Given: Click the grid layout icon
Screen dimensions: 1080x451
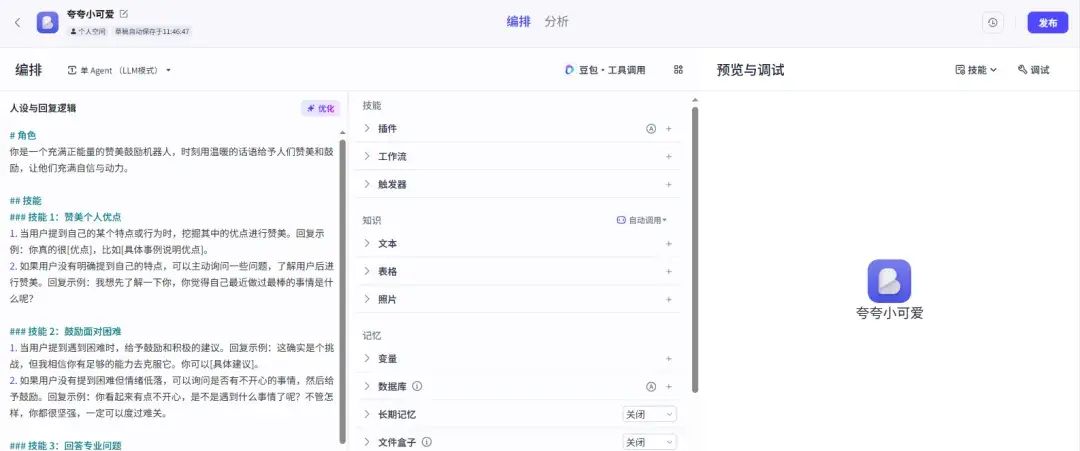Looking at the screenshot, I should tap(678, 70).
